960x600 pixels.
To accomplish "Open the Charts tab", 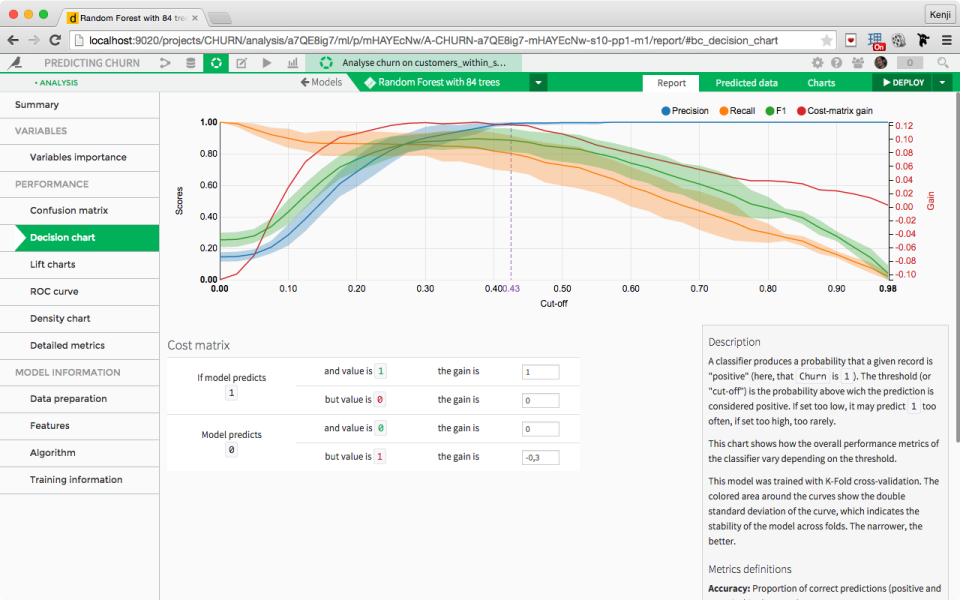I will (821, 82).
